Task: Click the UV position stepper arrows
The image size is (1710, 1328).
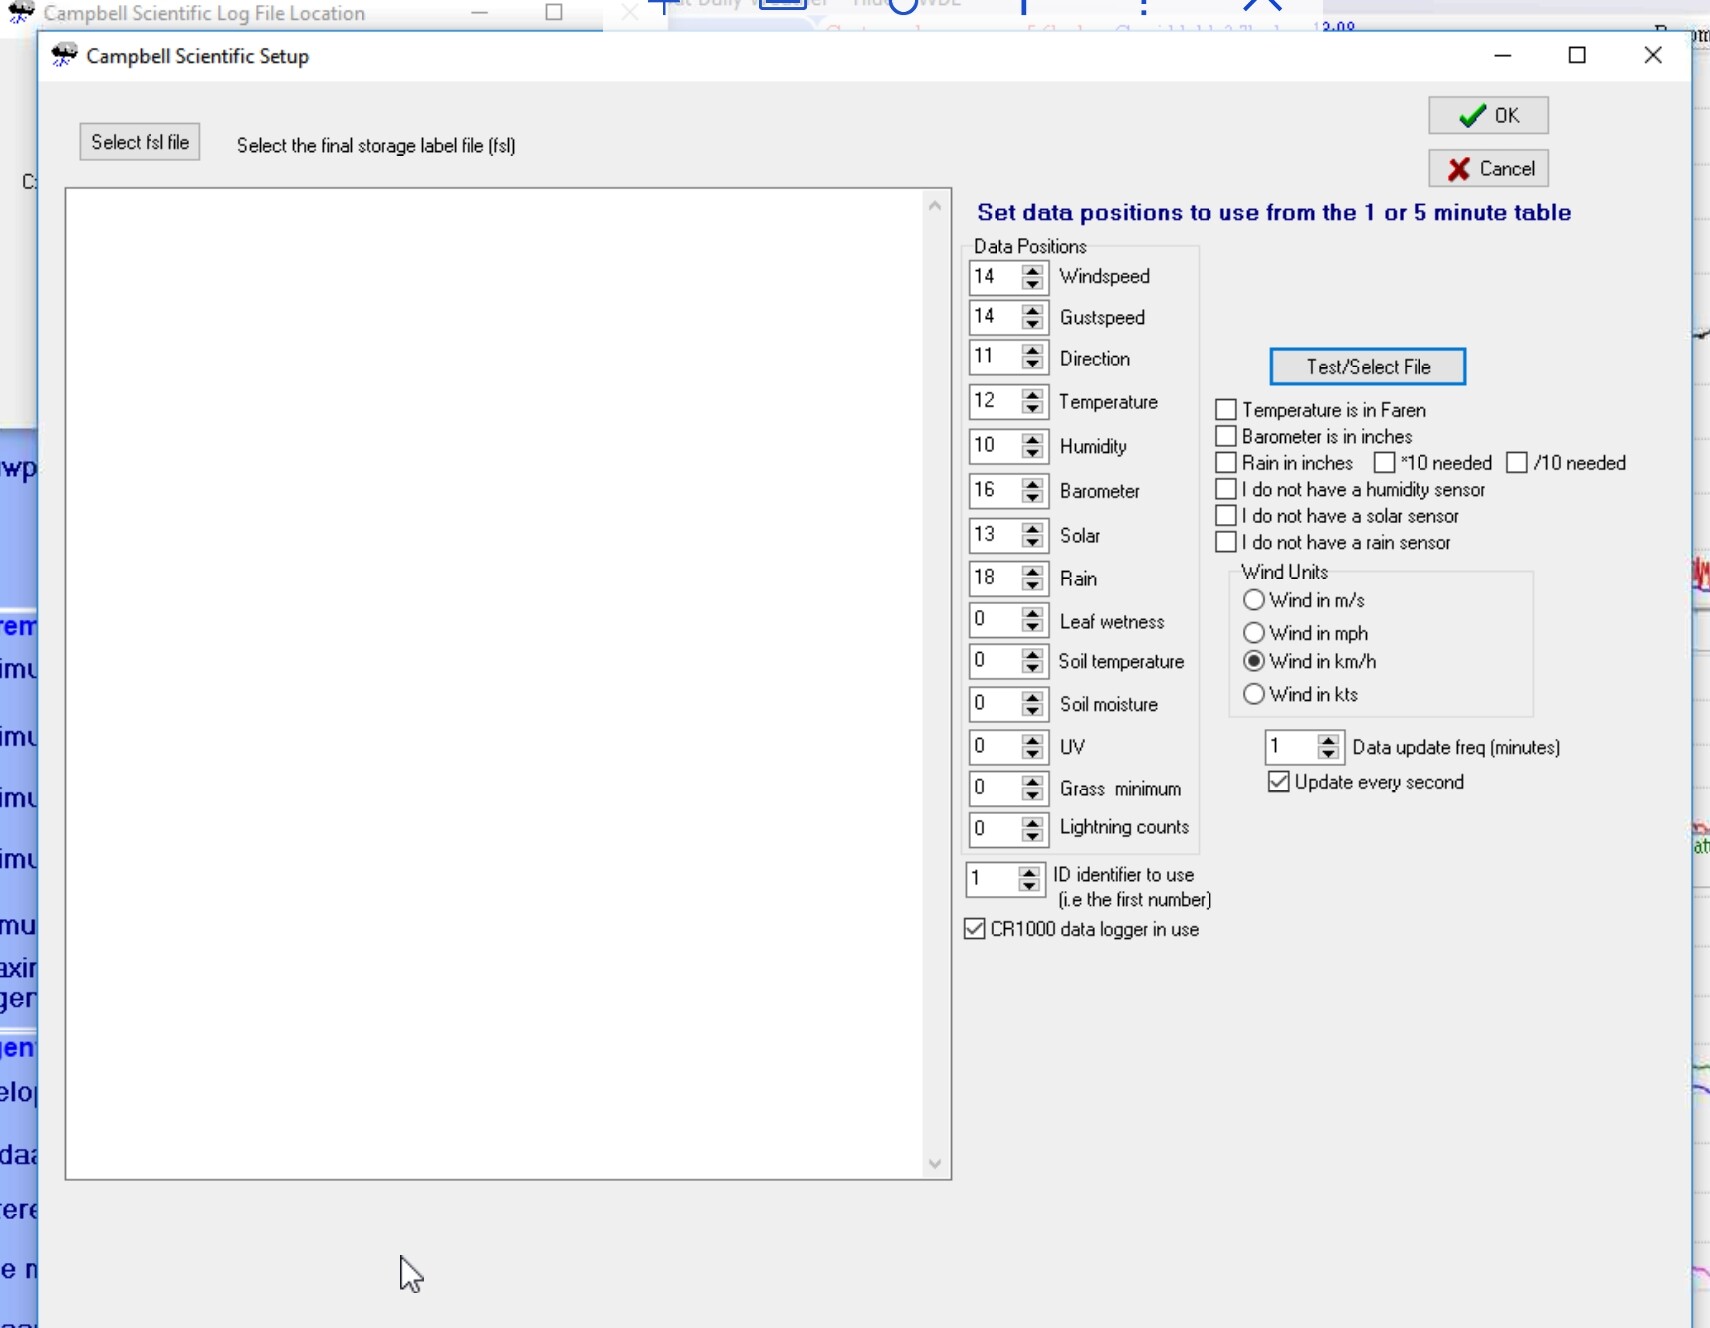Action: pos(1033,746)
